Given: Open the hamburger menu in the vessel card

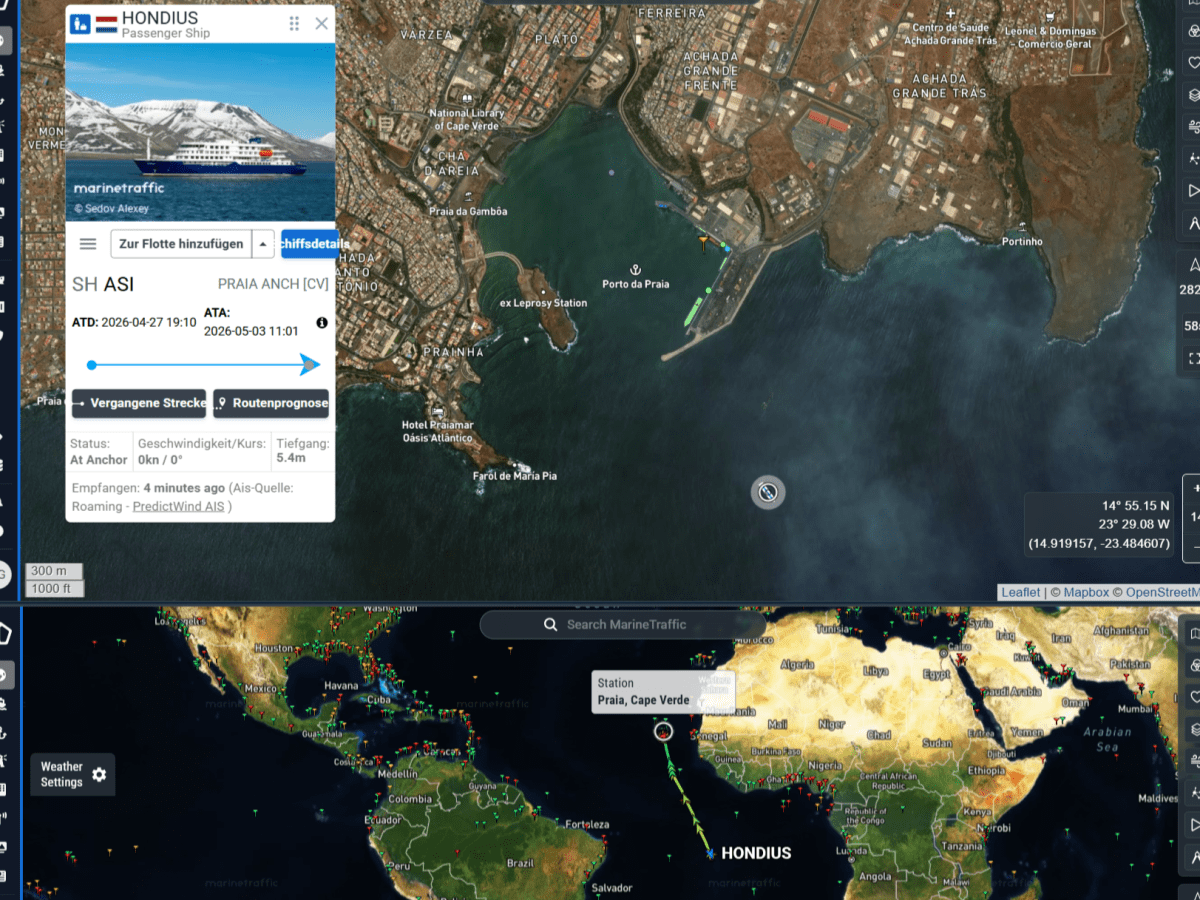Looking at the screenshot, I should pos(88,244).
